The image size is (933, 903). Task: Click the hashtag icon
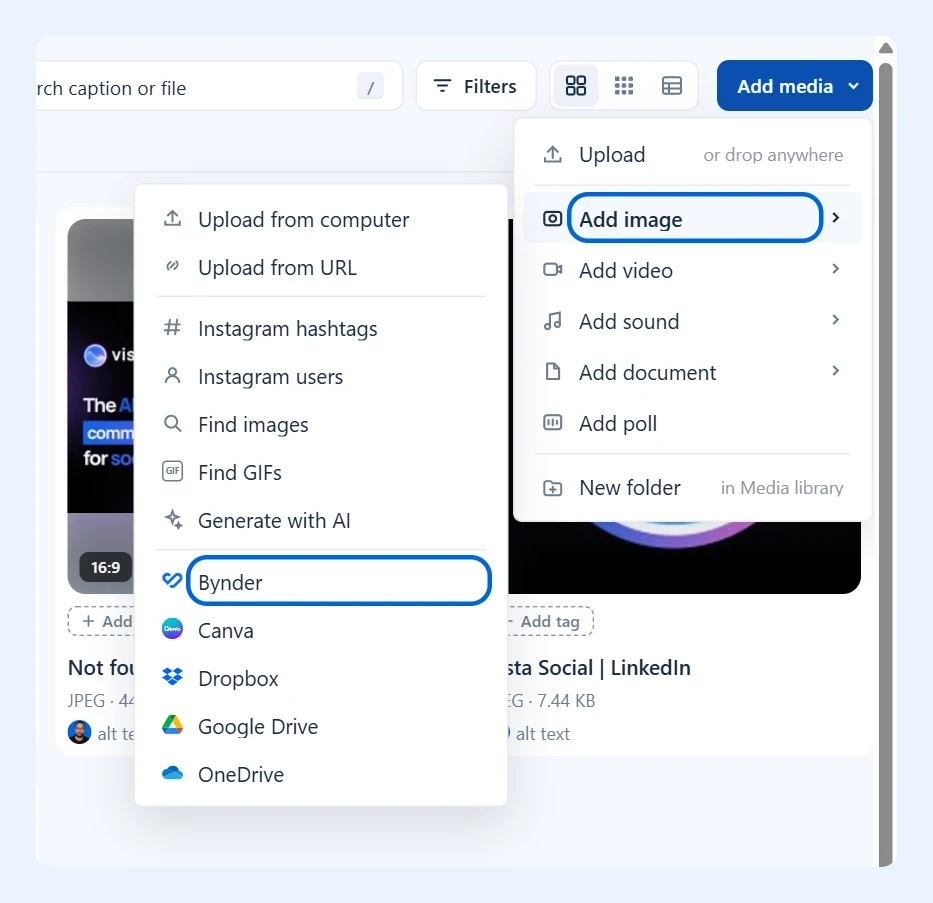[x=173, y=327]
